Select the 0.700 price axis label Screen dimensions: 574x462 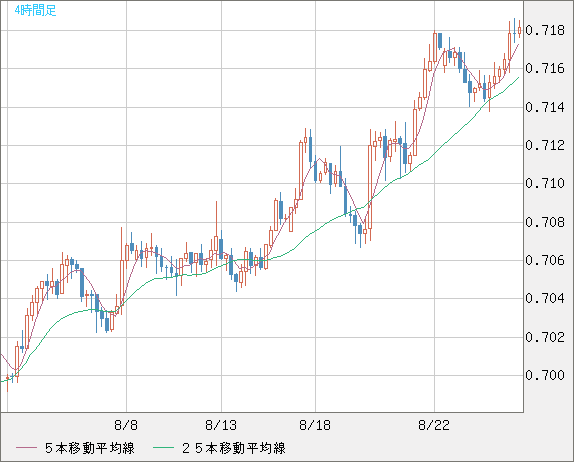click(545, 375)
